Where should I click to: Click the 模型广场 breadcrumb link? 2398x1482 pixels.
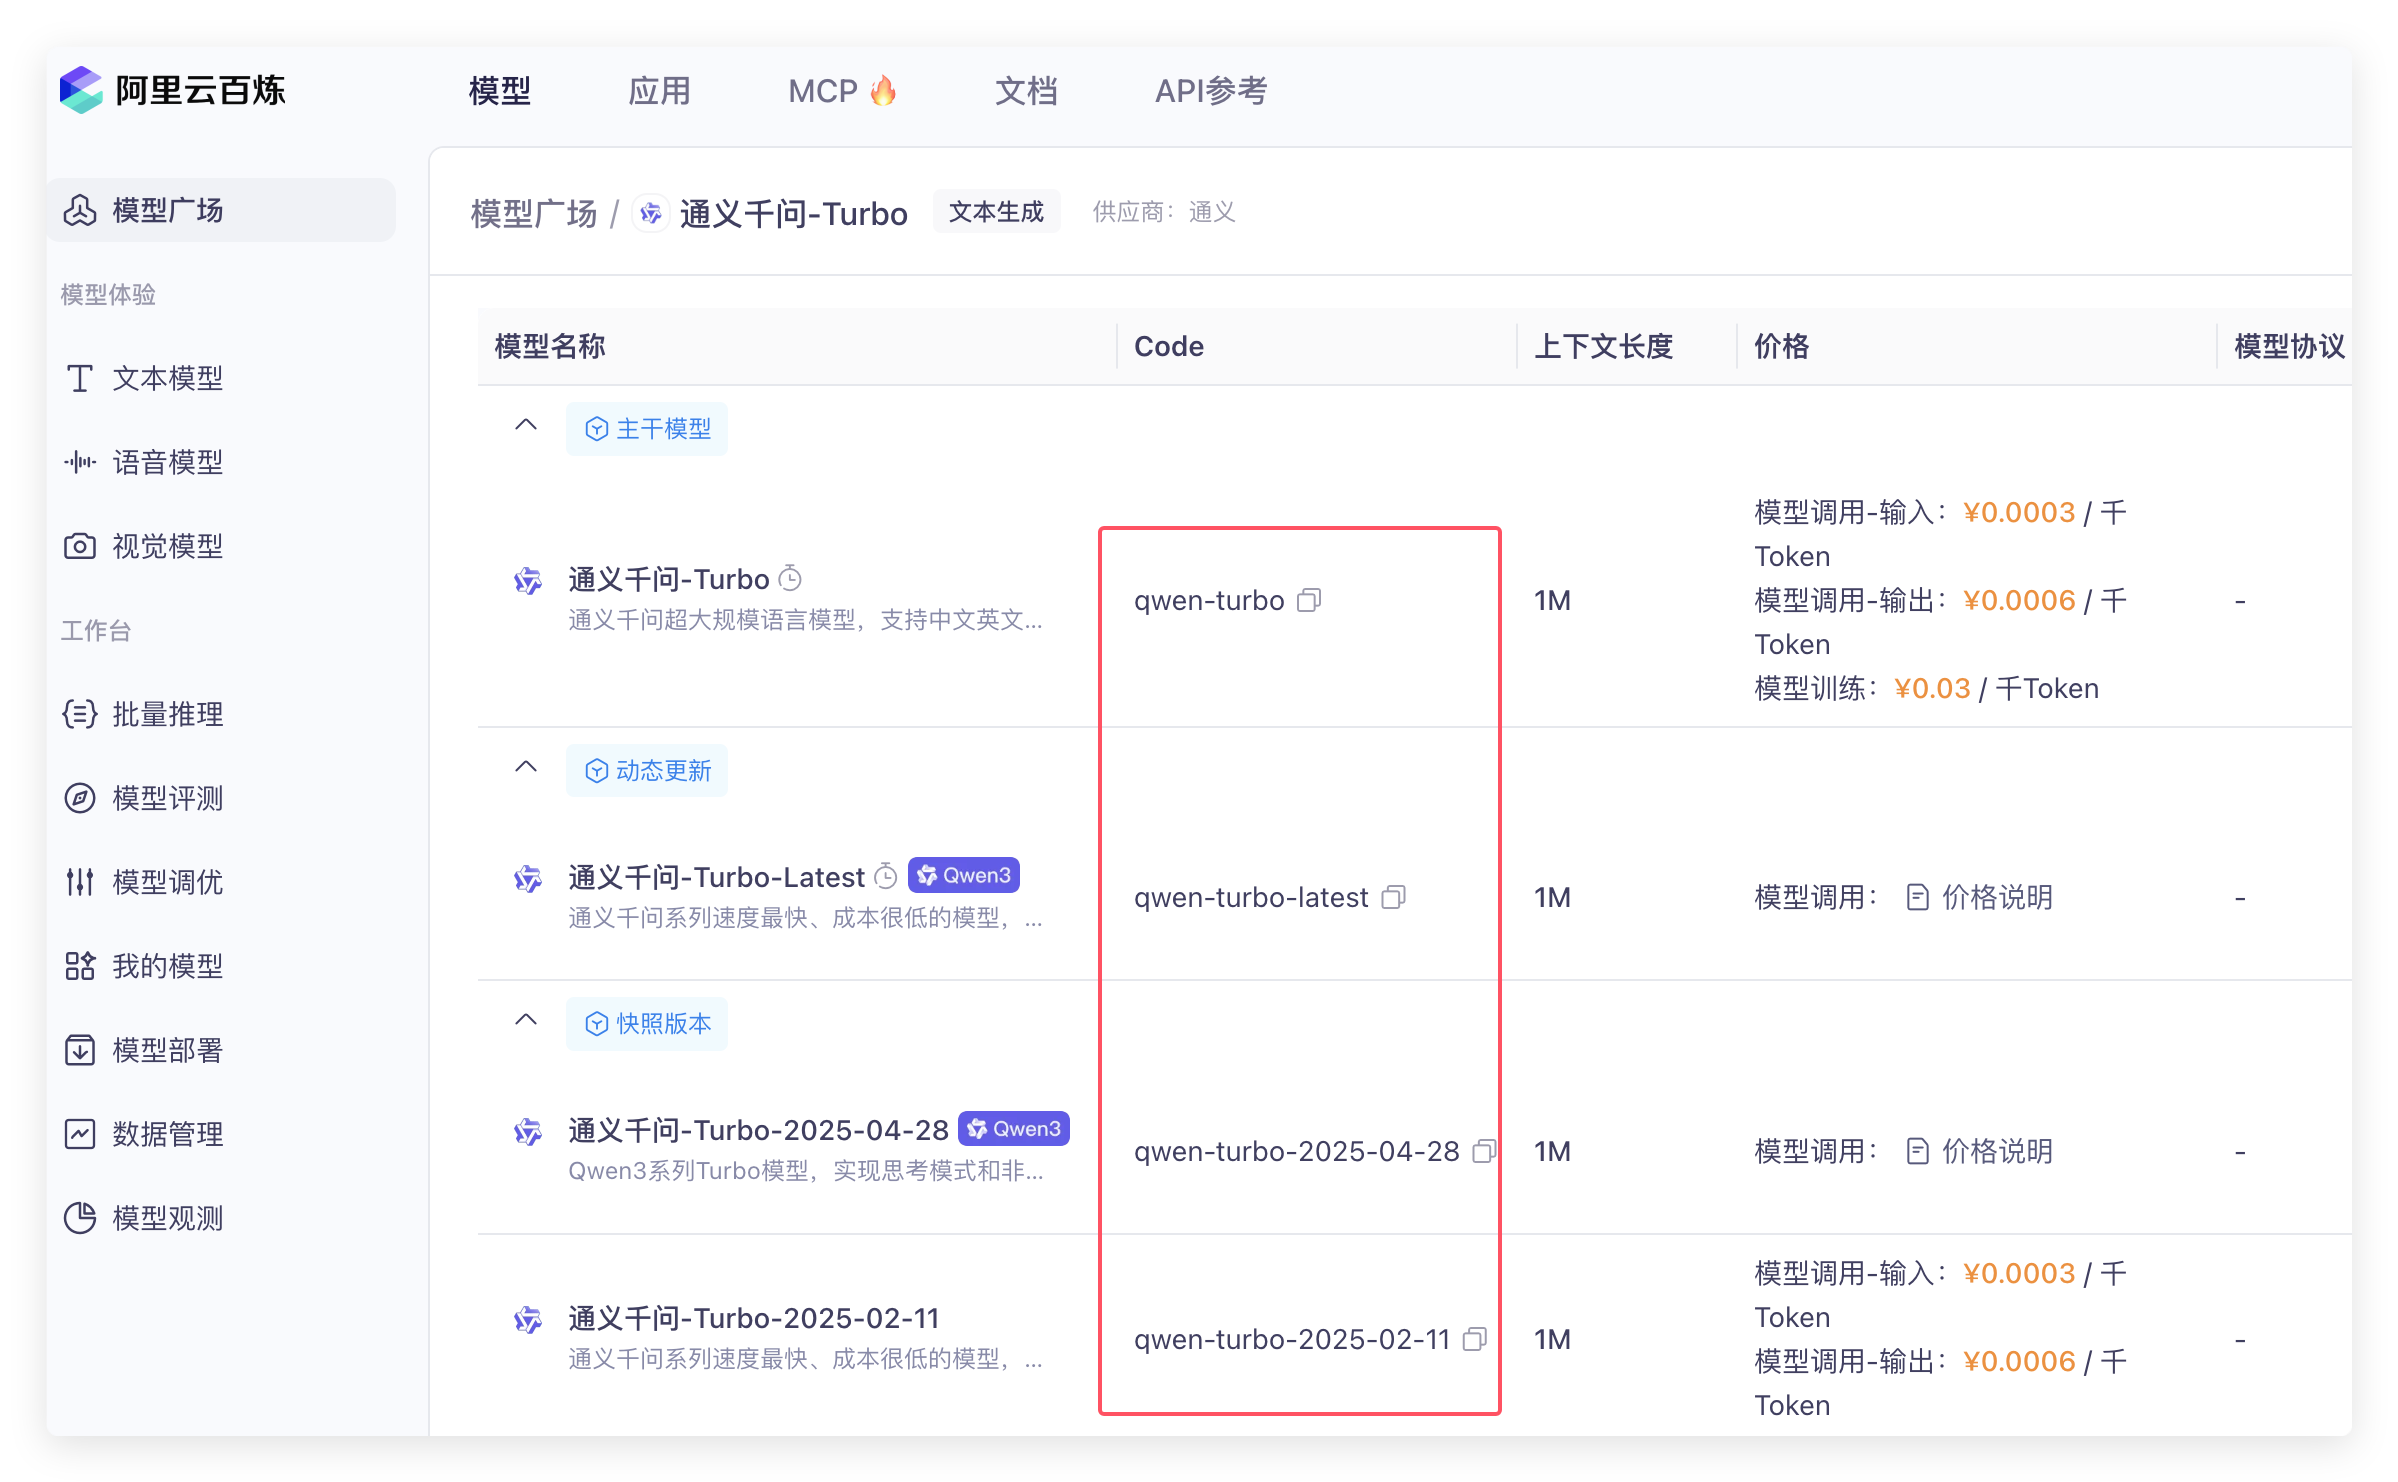pos(534,213)
